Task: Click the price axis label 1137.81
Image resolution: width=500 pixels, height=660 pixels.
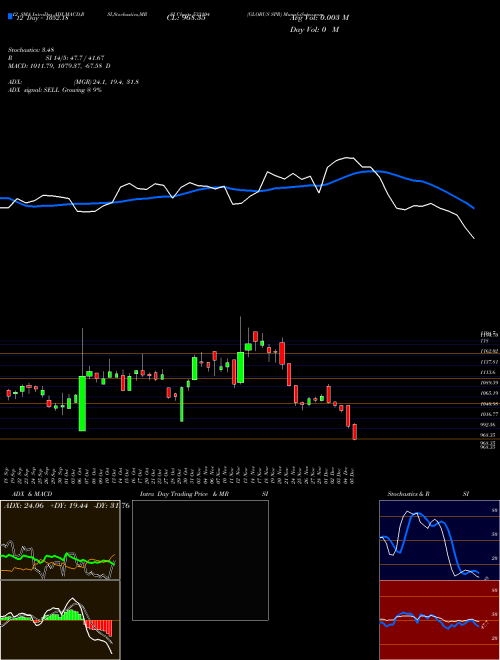Action: [x=488, y=362]
